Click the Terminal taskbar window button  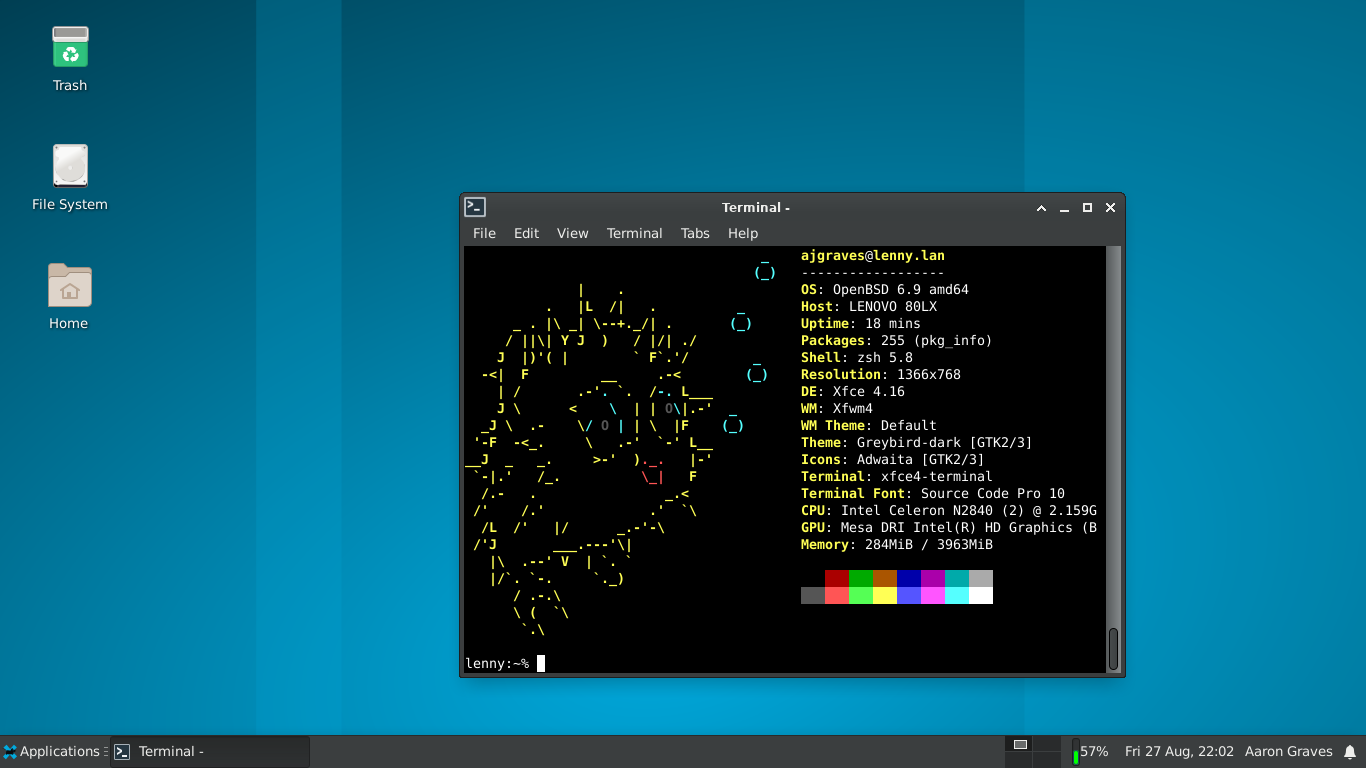pyautogui.click(x=210, y=752)
